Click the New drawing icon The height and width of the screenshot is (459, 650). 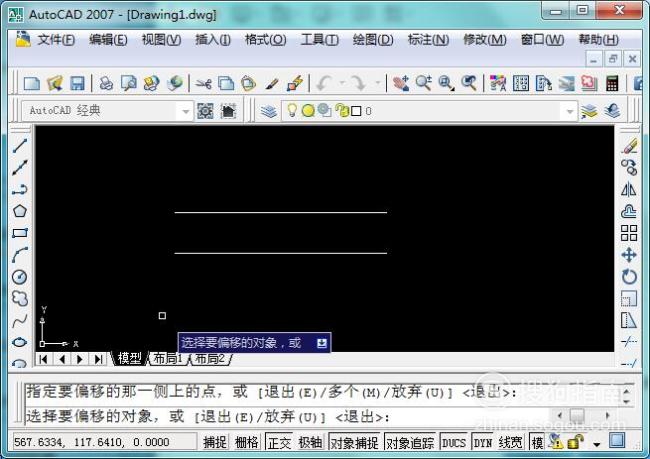pyautogui.click(x=32, y=83)
